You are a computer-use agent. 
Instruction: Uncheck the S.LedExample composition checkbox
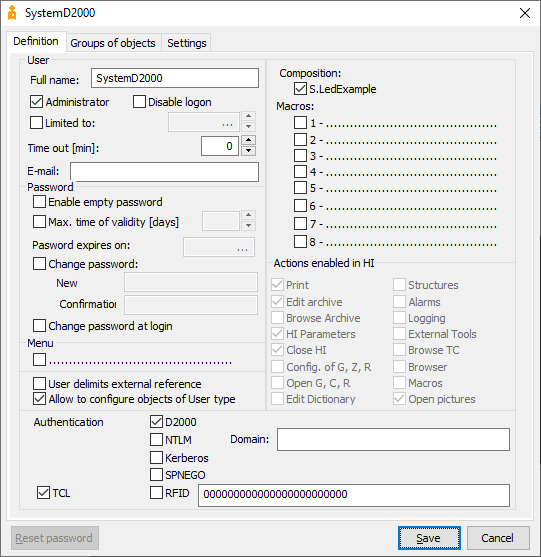[300, 88]
